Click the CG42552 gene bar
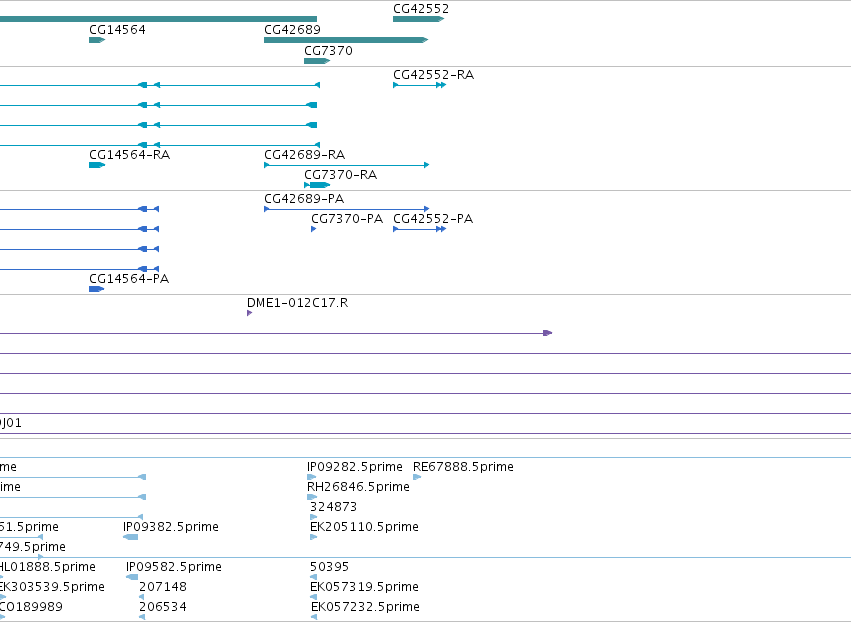The width and height of the screenshot is (851, 622). (x=418, y=19)
